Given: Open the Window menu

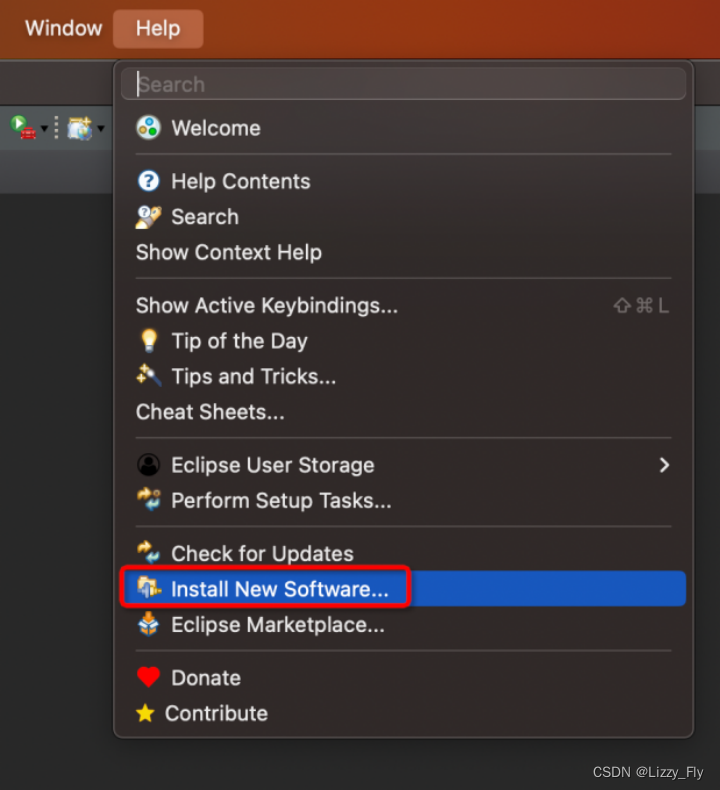Looking at the screenshot, I should [x=63, y=29].
